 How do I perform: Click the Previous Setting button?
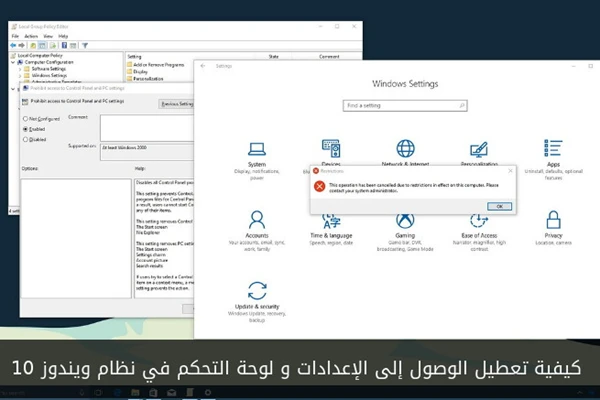click(176, 104)
